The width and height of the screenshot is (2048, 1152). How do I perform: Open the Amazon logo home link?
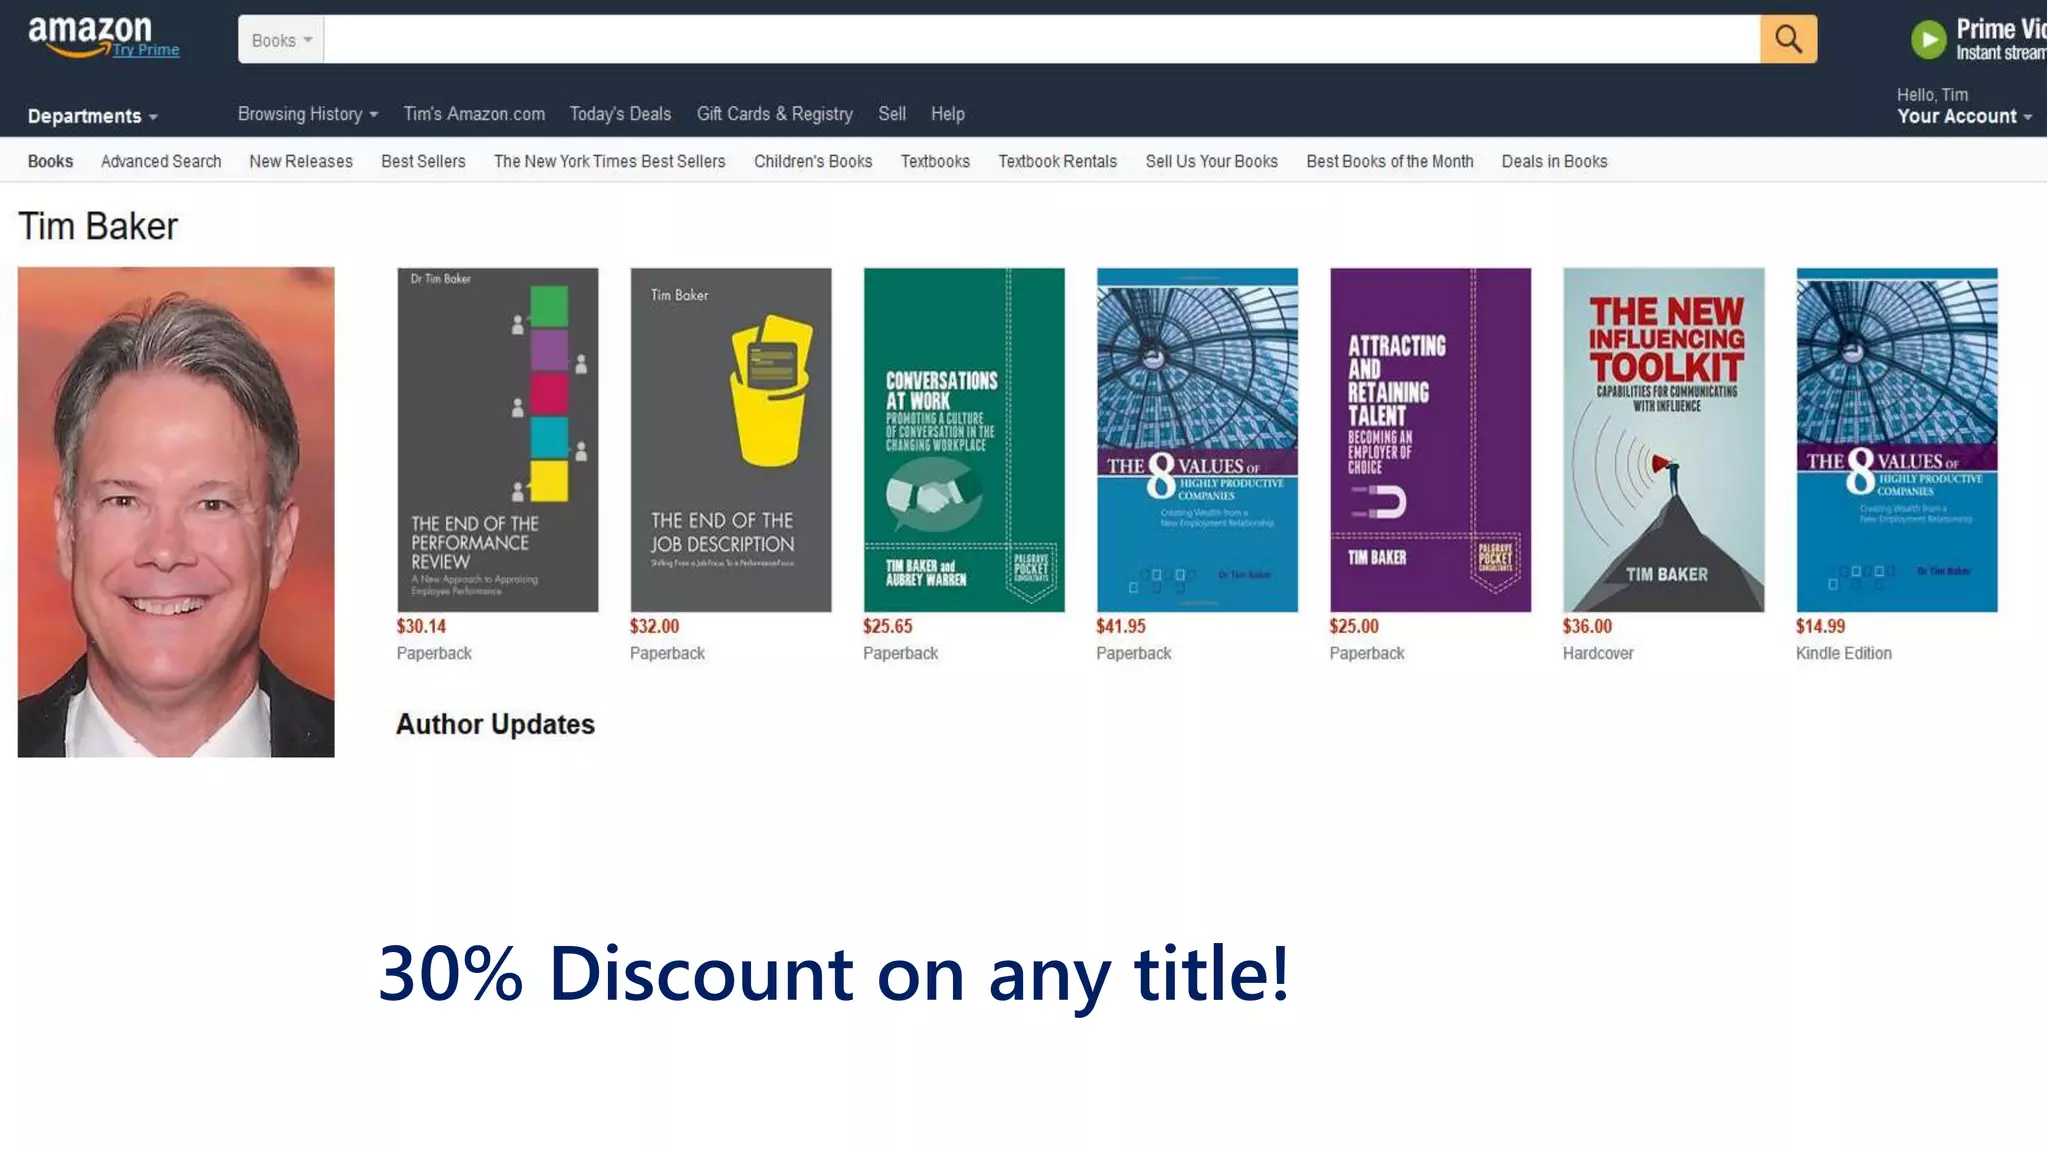[x=89, y=37]
